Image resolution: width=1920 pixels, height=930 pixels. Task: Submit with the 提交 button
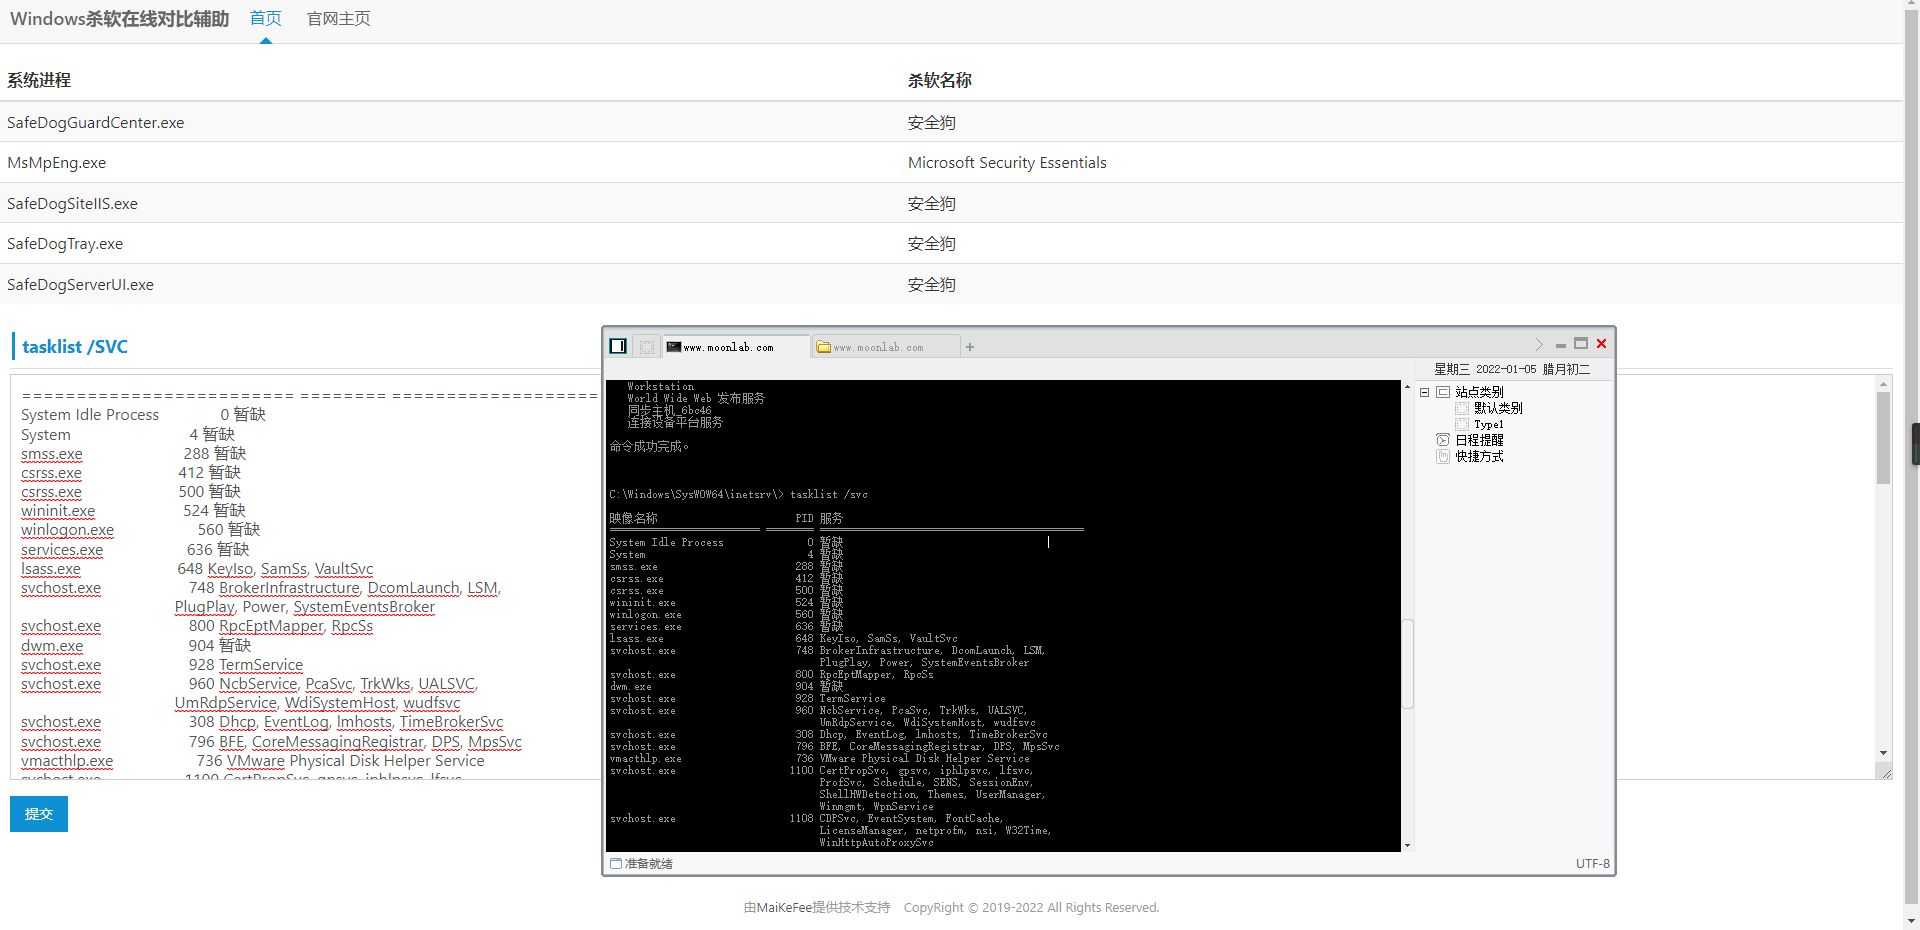[x=39, y=814]
